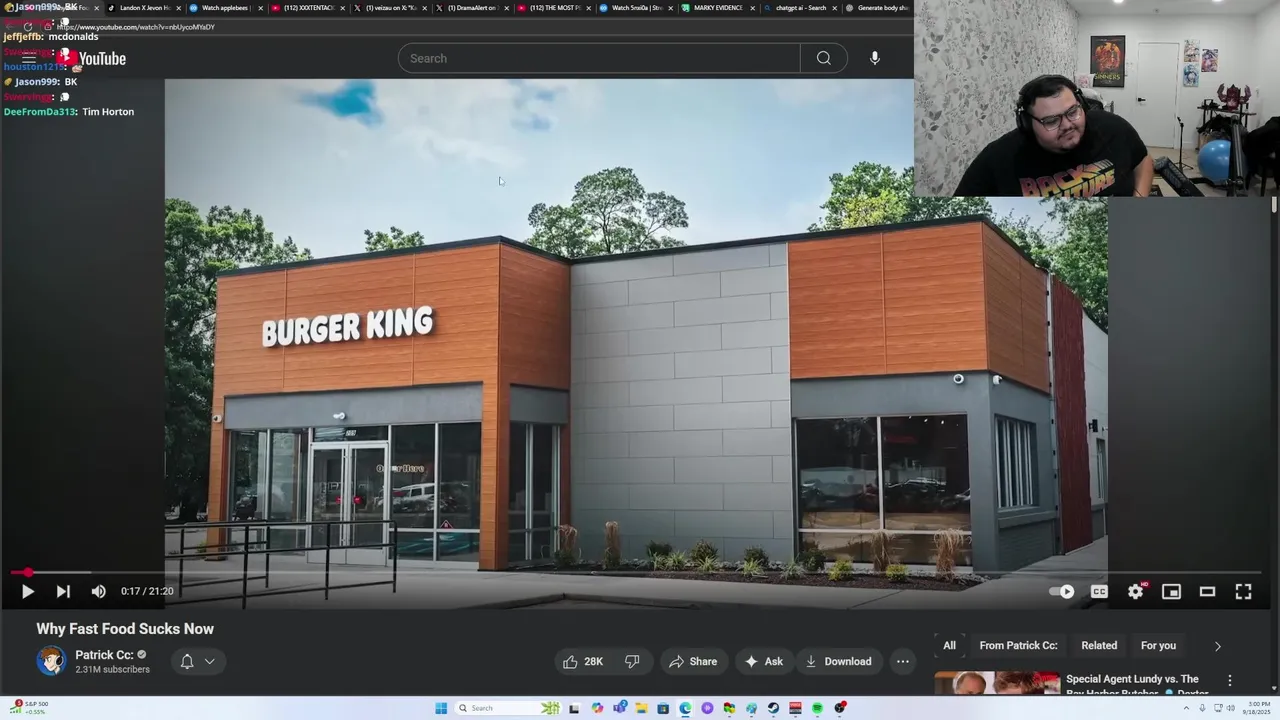Open the video settings gear
This screenshot has width=1280, height=720.
click(1136, 591)
